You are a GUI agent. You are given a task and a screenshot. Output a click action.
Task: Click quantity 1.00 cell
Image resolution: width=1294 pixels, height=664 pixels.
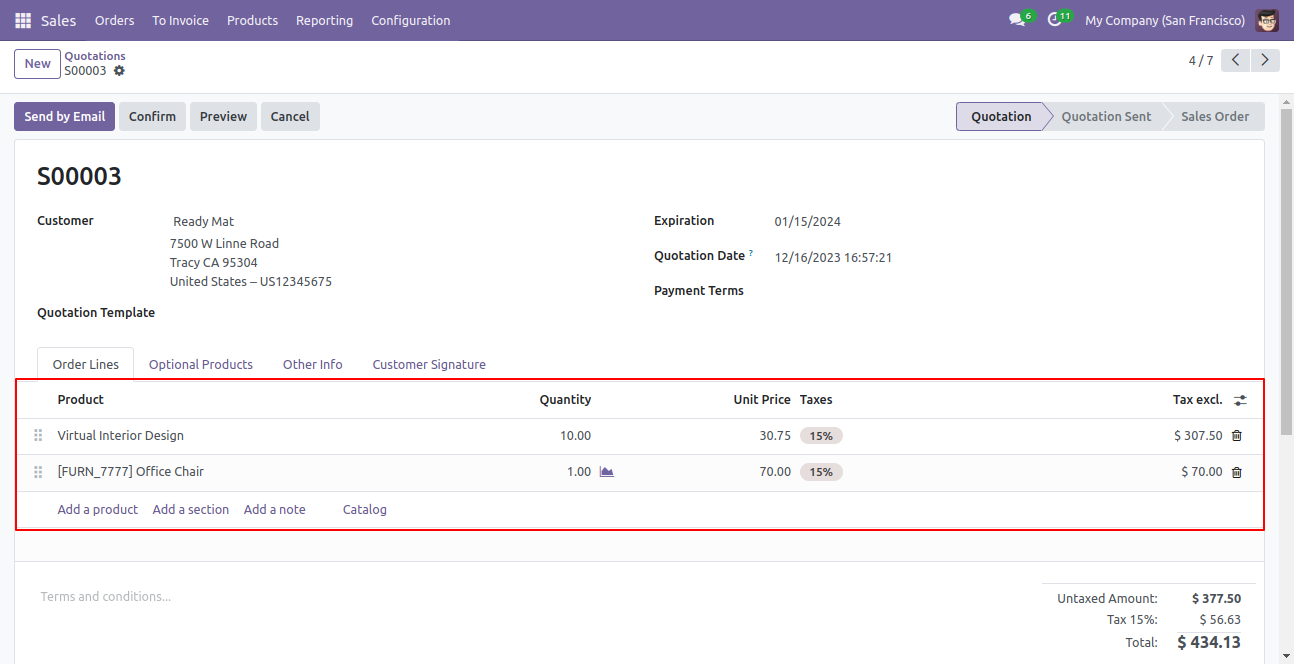click(x=579, y=472)
